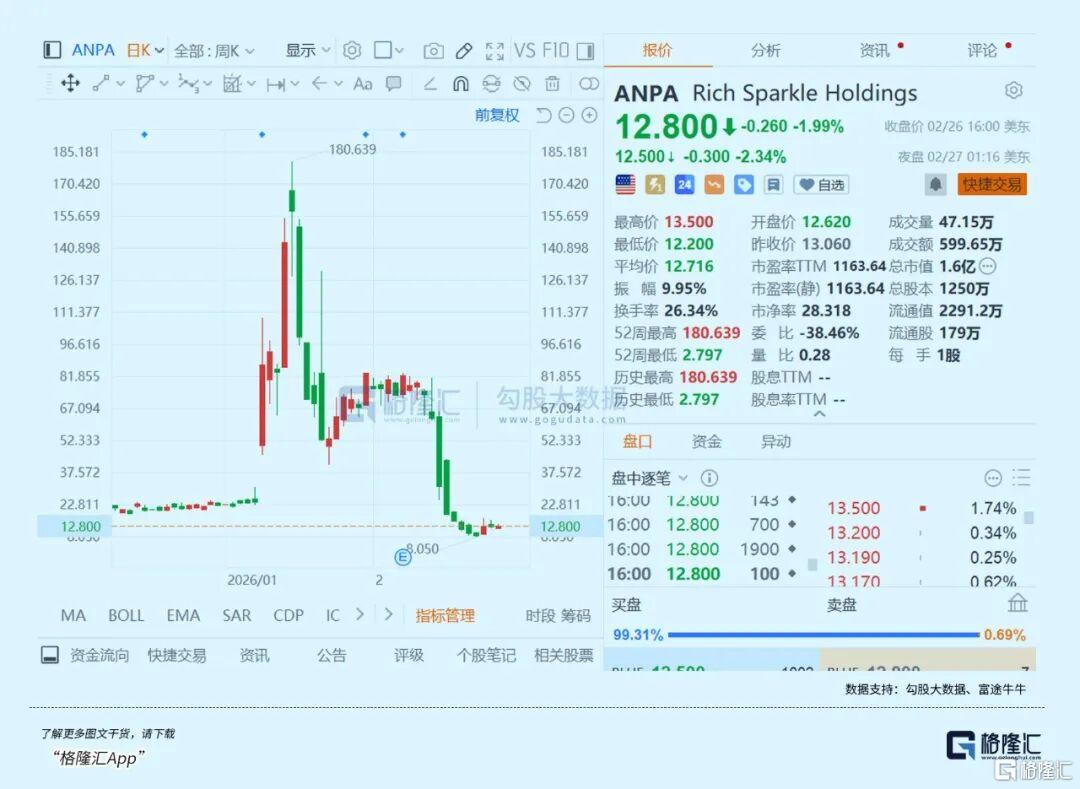Toggle 自选 to add stock to watchlist

pos(820,184)
